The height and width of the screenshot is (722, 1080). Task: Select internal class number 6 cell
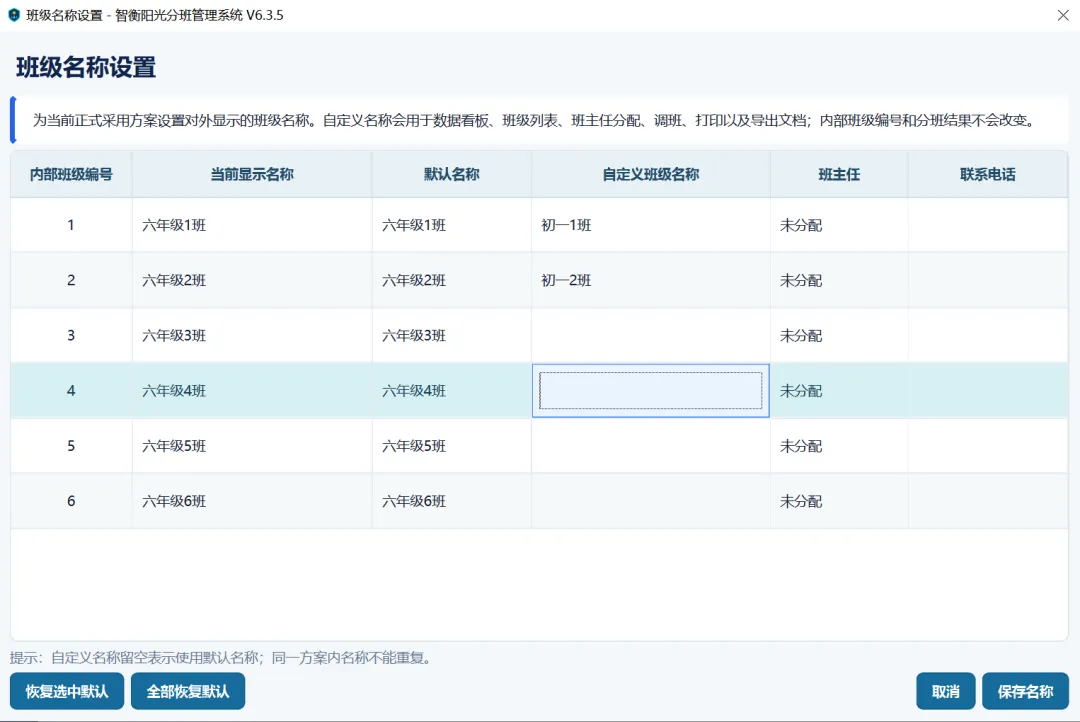coord(71,501)
